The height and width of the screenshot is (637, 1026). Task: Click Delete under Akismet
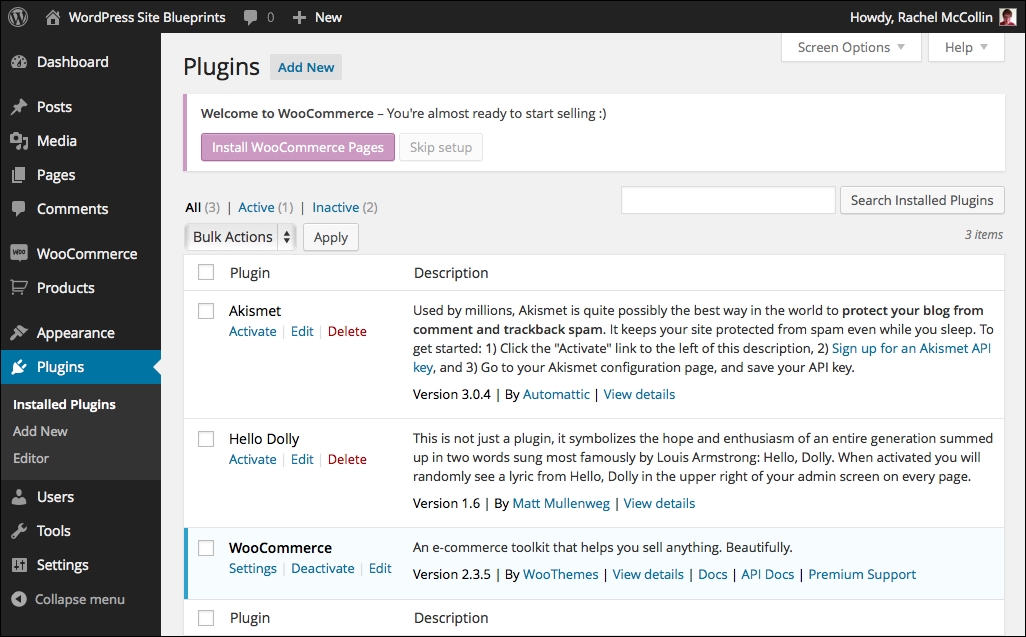[x=347, y=331]
